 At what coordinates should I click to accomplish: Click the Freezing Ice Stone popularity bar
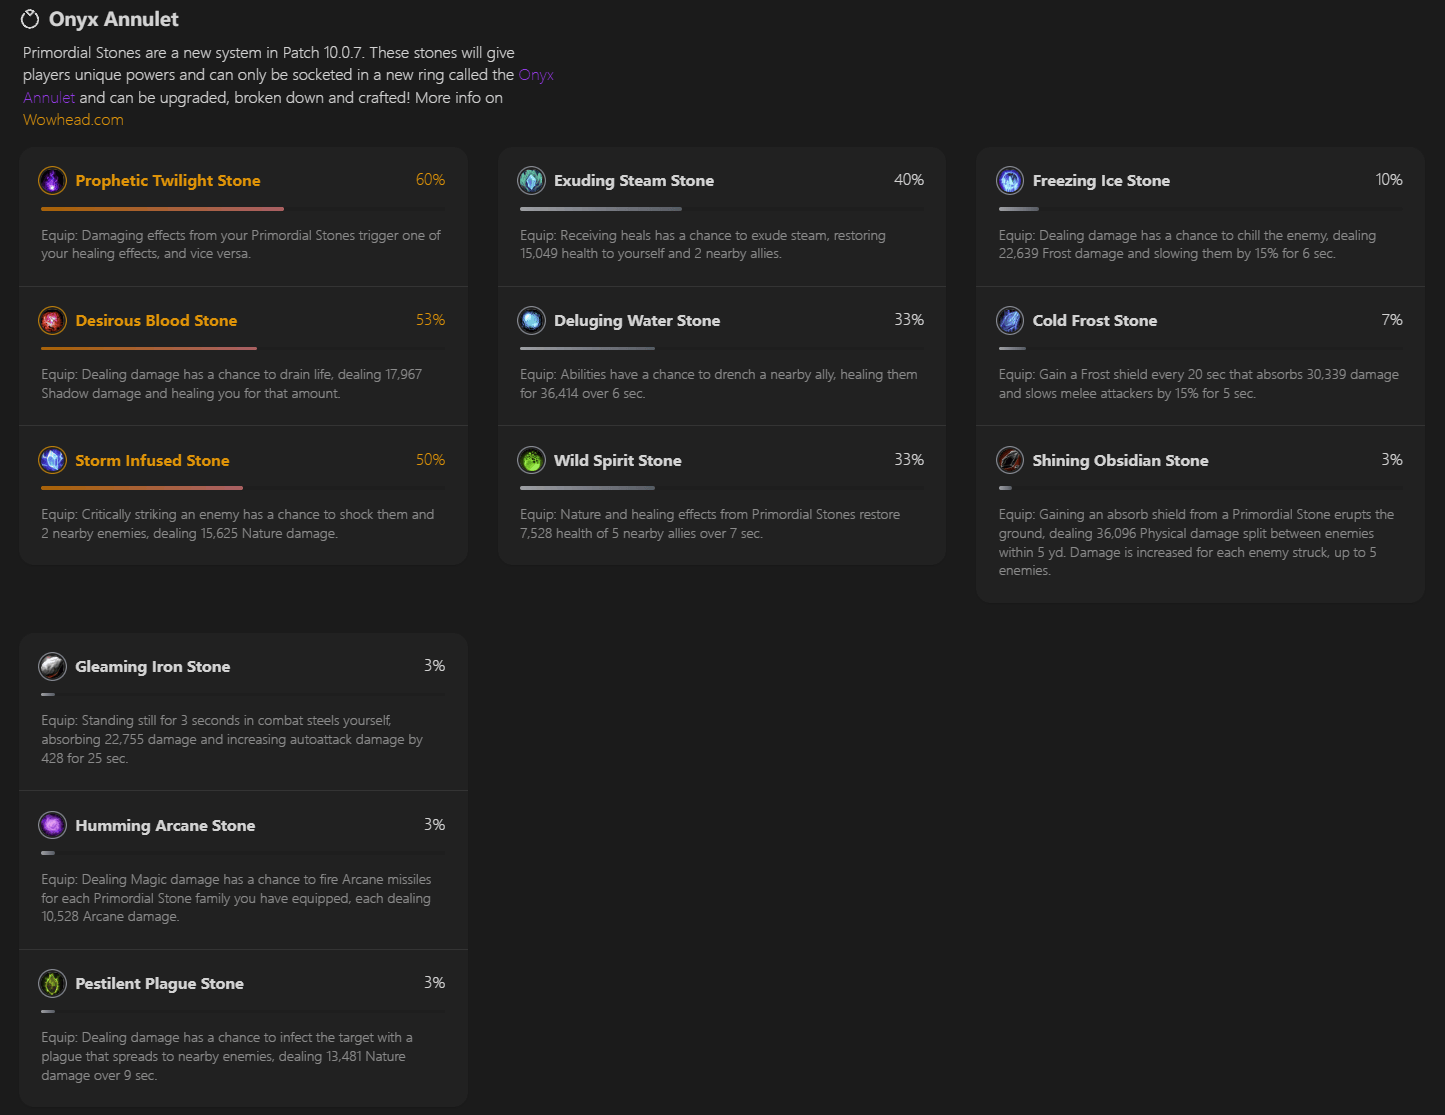(x=1201, y=209)
